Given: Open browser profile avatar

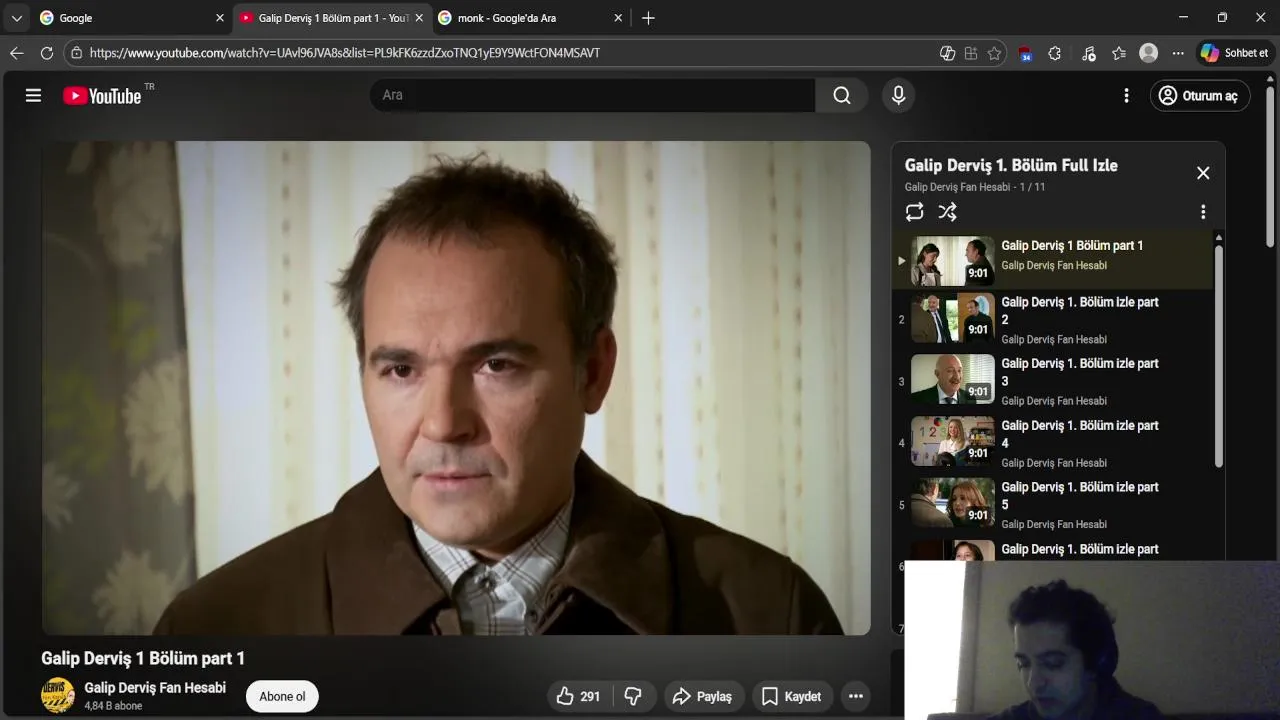Looking at the screenshot, I should coord(1149,53).
